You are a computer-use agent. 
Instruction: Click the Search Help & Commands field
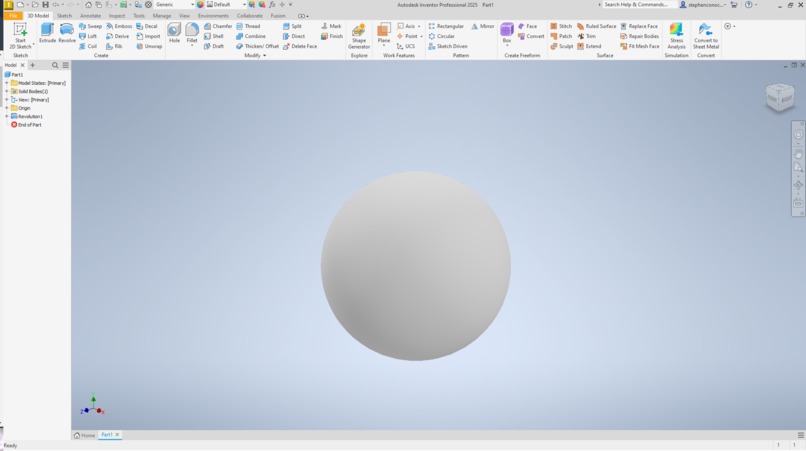637,5
